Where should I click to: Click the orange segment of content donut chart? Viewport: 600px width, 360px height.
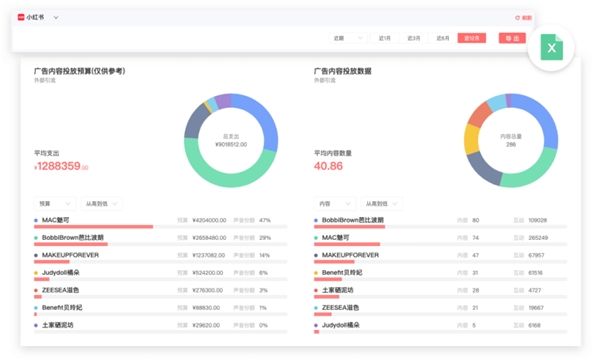pyautogui.click(x=480, y=114)
